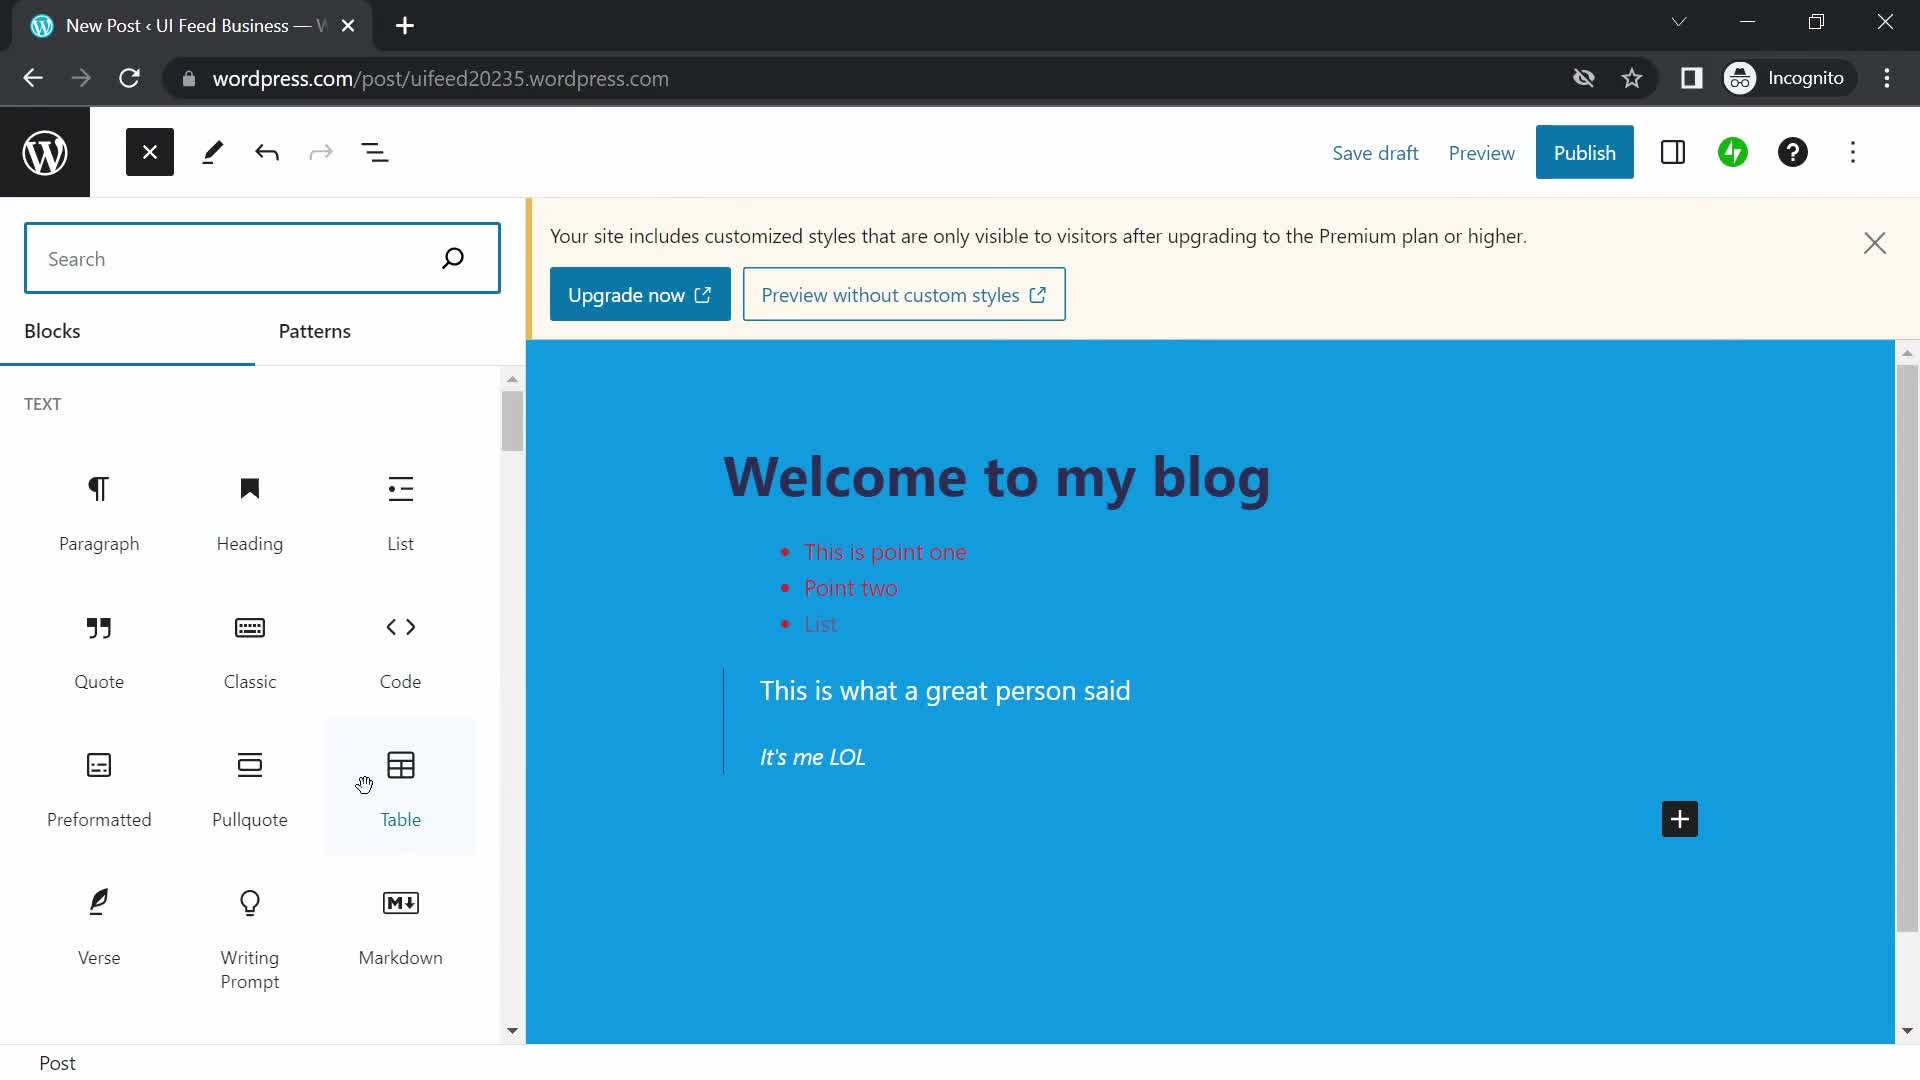Viewport: 1920px width, 1080px height.
Task: Click Preview without custom styles
Action: tap(905, 294)
